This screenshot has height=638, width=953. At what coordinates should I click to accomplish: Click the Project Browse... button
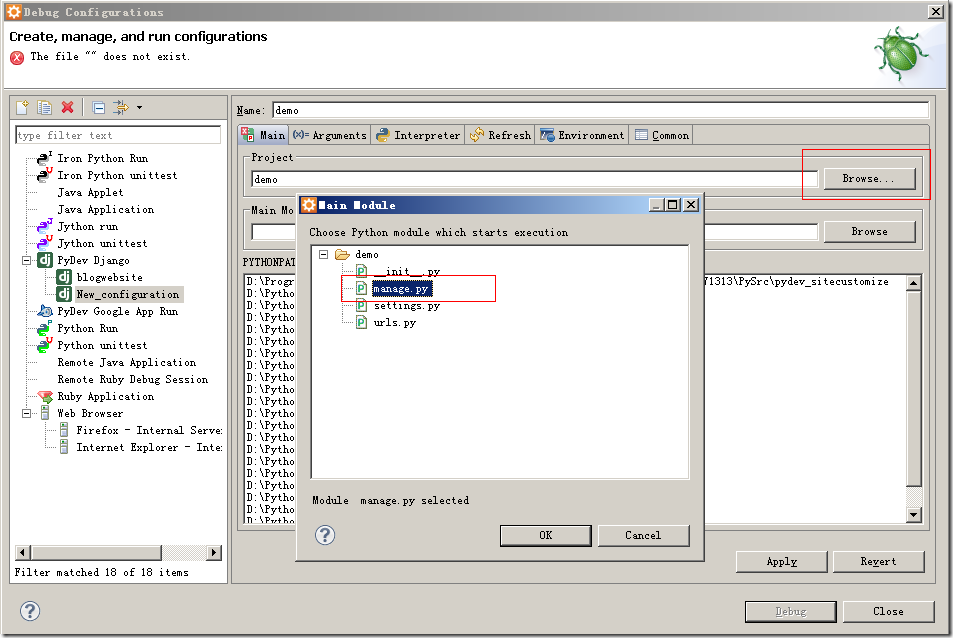[869, 179]
